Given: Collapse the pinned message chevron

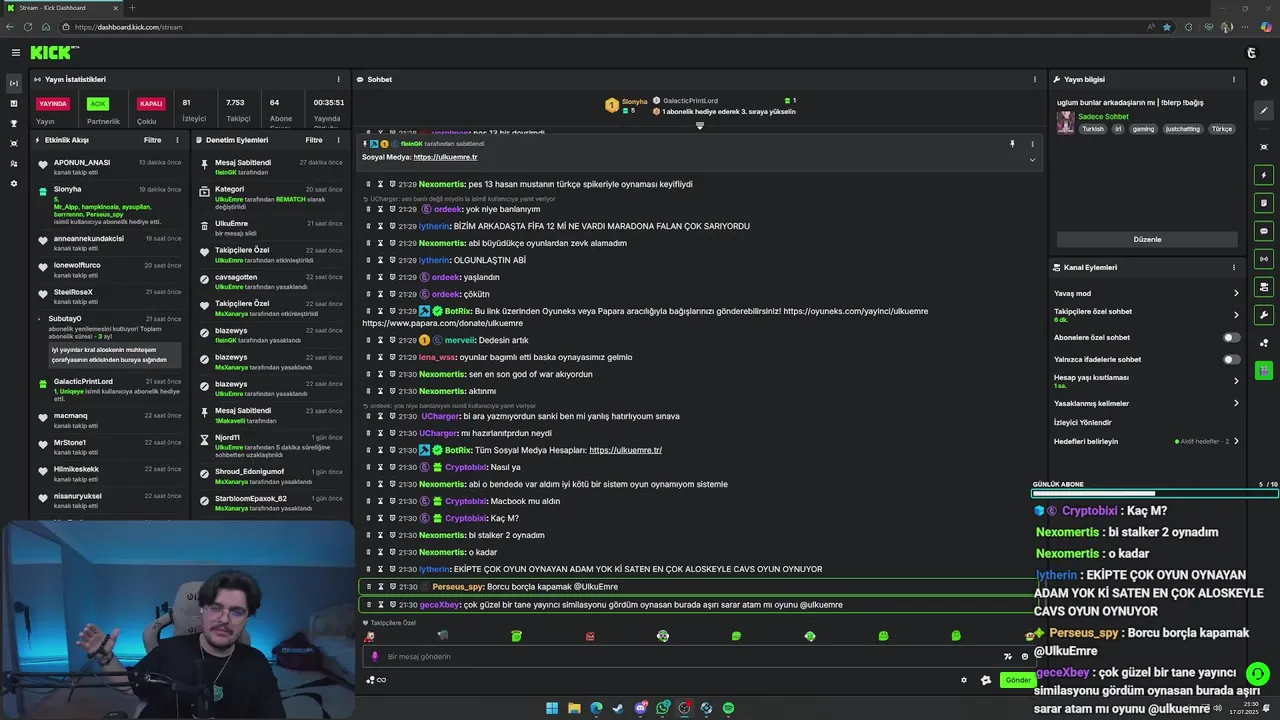Looking at the screenshot, I should pos(1032,160).
